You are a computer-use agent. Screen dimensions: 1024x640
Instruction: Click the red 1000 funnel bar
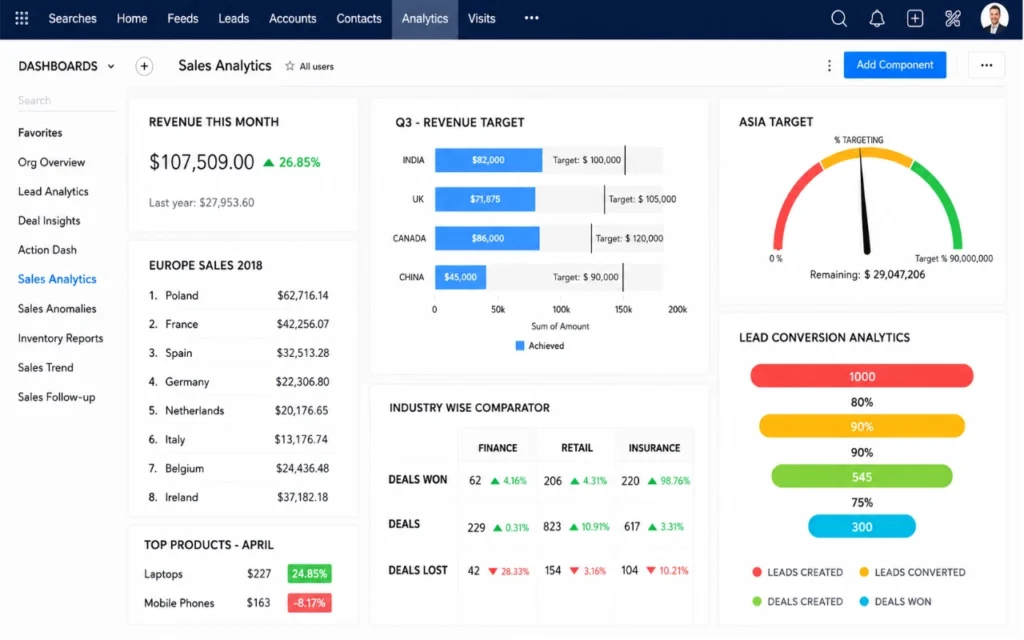pyautogui.click(x=861, y=376)
